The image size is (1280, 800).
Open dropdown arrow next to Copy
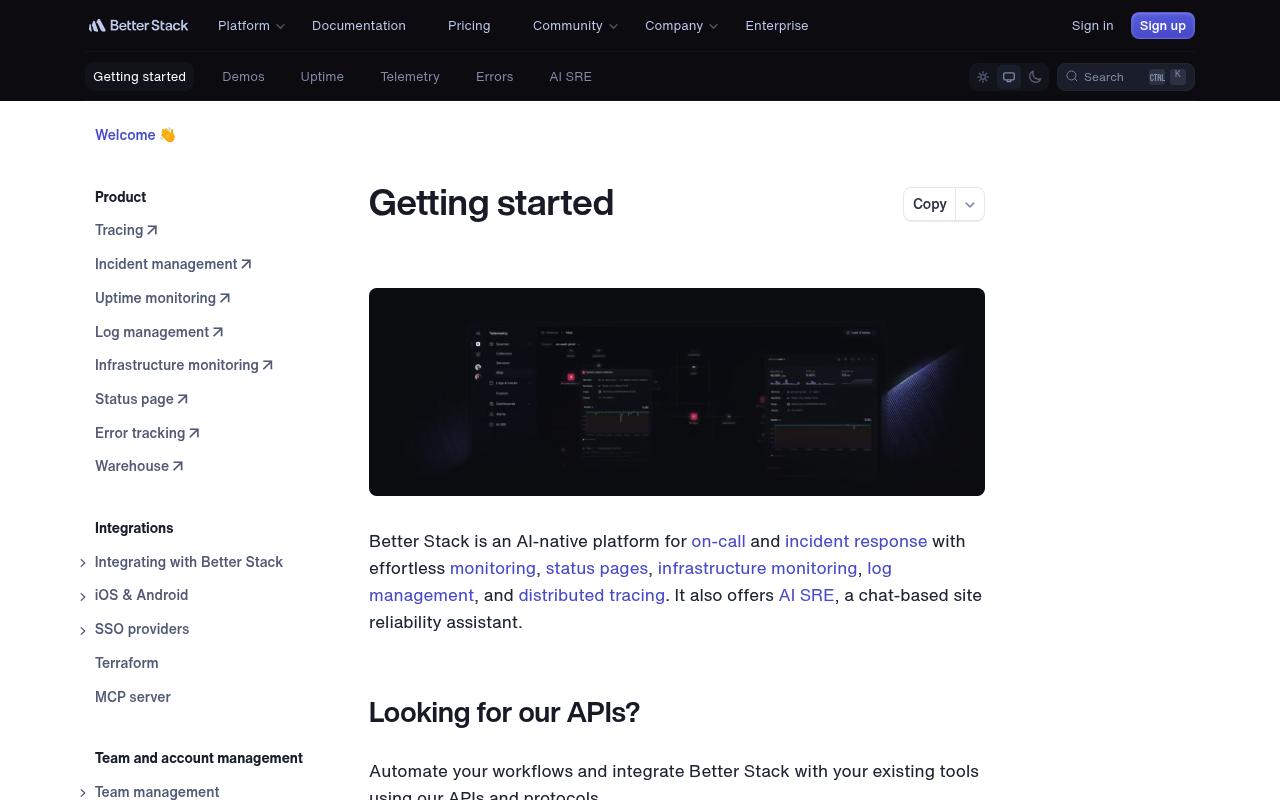tap(970, 204)
